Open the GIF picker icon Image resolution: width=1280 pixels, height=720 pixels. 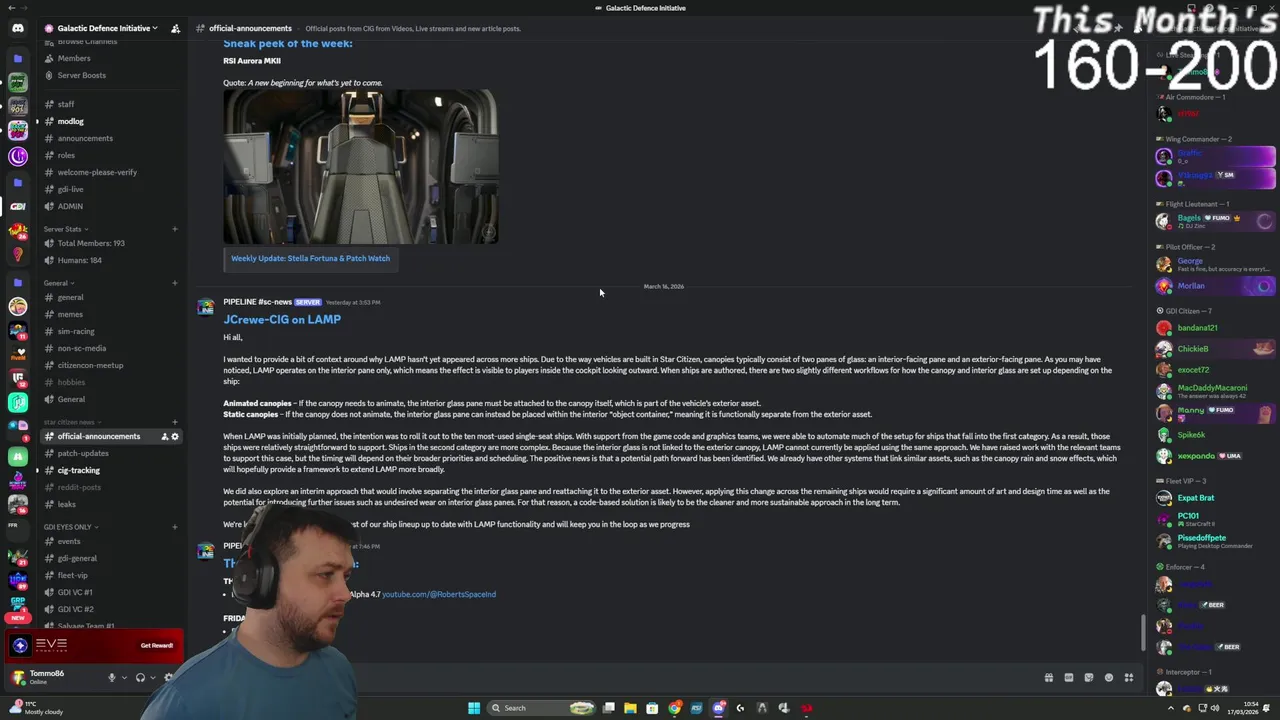click(1068, 678)
